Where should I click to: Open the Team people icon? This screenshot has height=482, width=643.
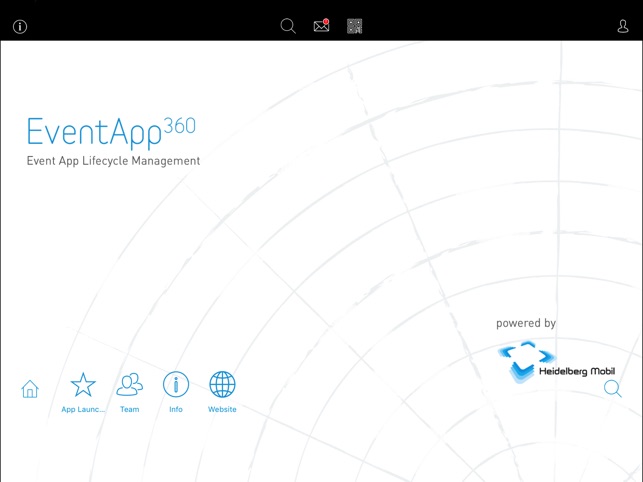pos(130,384)
